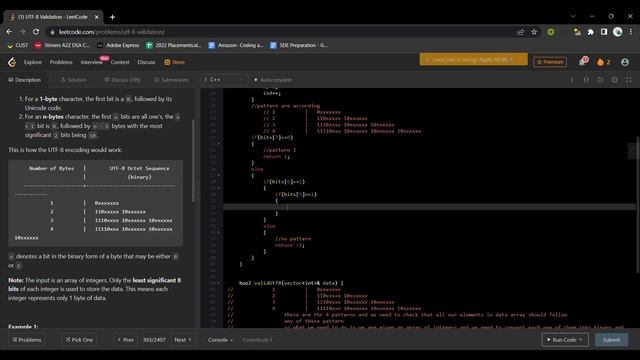
Task: Open Interview menu item
Action: pos(91,62)
